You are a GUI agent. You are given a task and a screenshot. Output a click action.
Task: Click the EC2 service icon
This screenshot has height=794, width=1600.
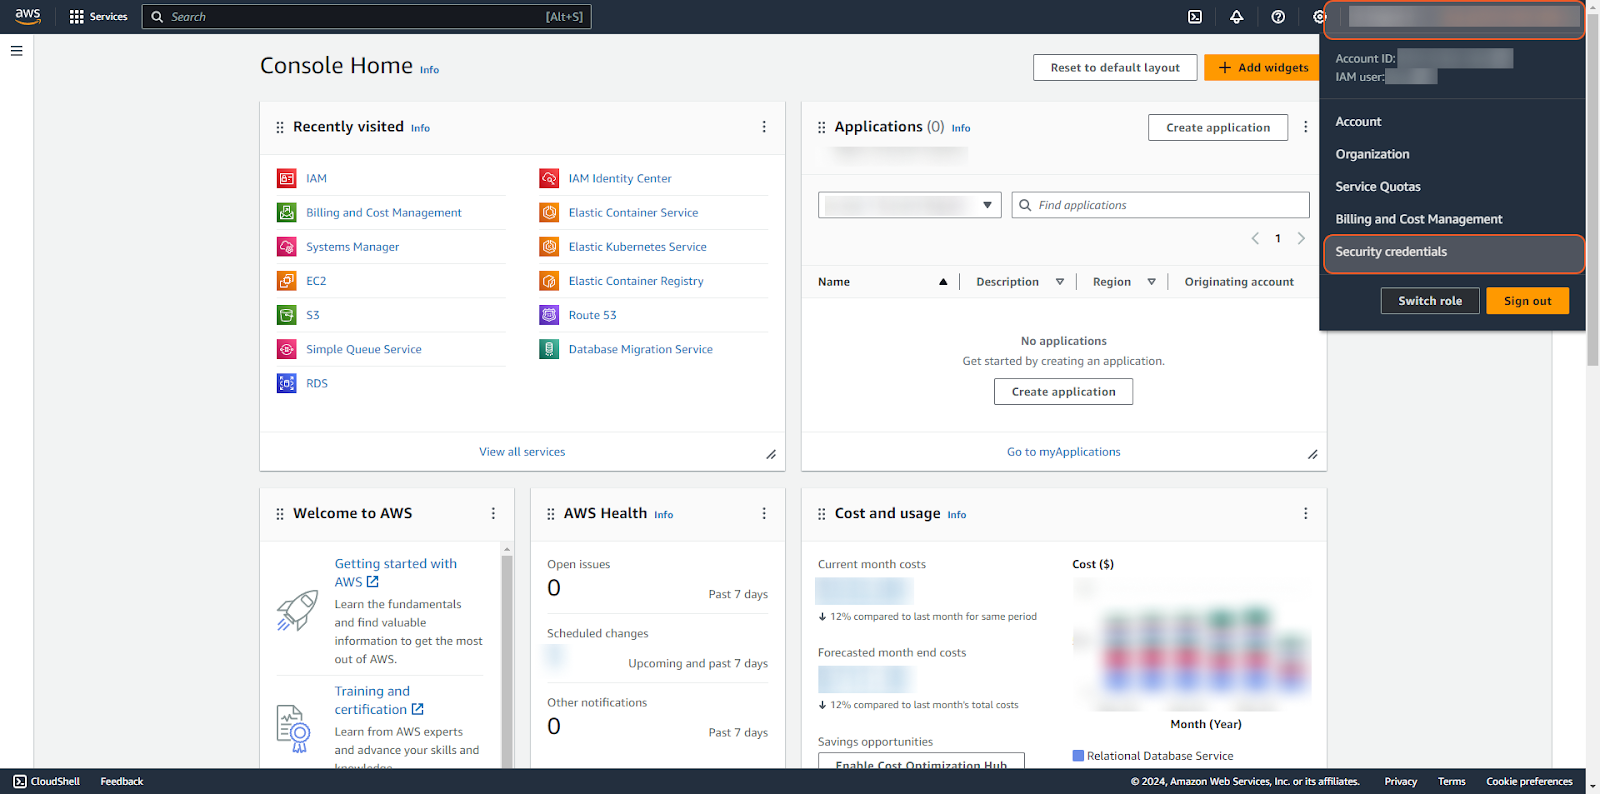pyautogui.click(x=287, y=281)
